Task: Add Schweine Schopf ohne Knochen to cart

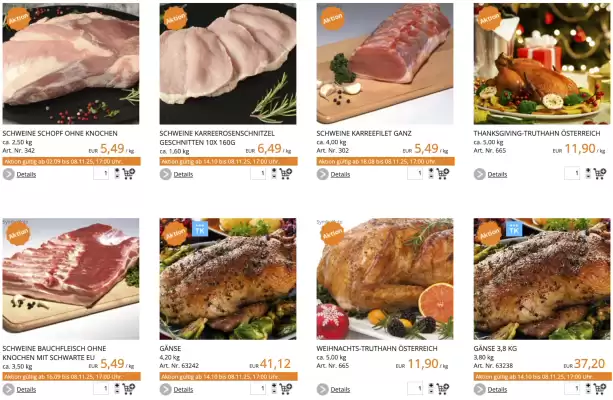Action: tap(129, 174)
